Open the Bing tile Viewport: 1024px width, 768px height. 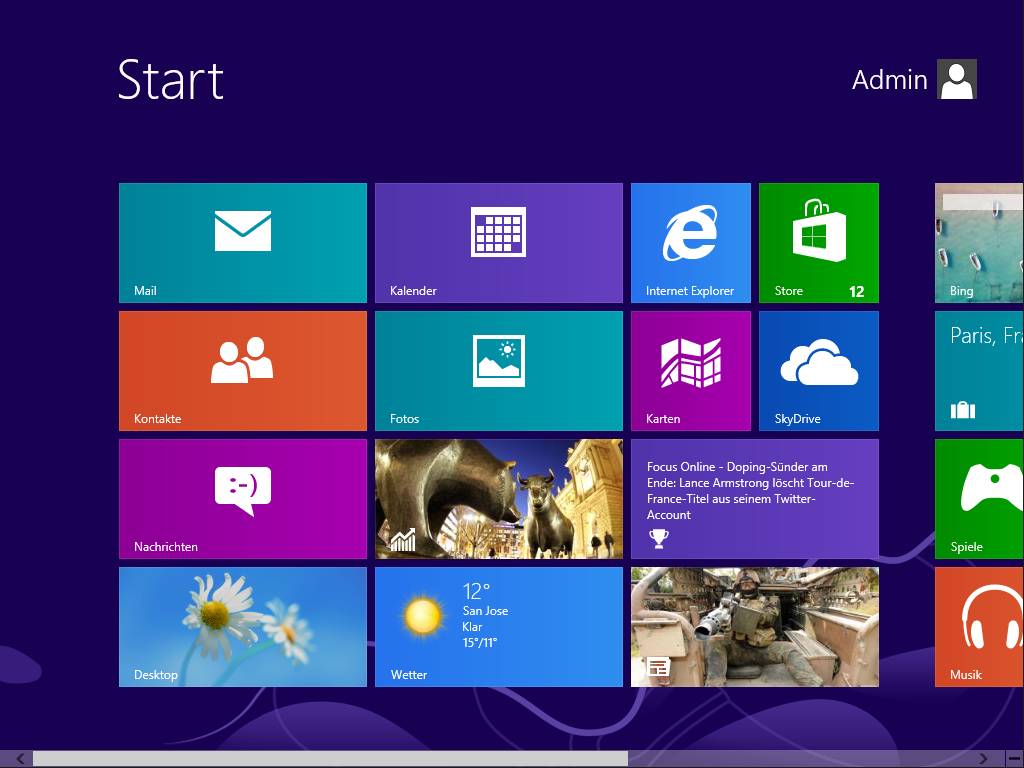pyautogui.click(x=979, y=243)
